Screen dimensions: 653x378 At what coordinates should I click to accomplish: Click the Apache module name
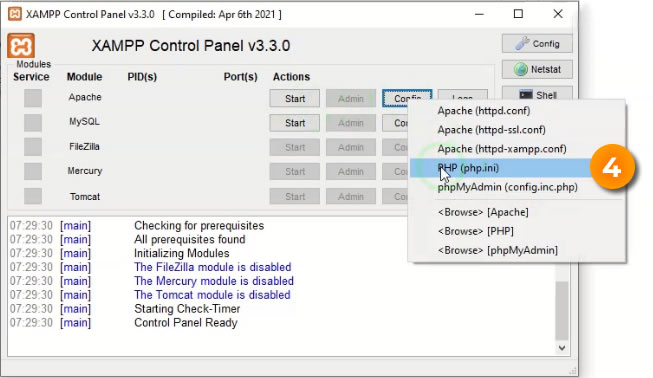85,97
